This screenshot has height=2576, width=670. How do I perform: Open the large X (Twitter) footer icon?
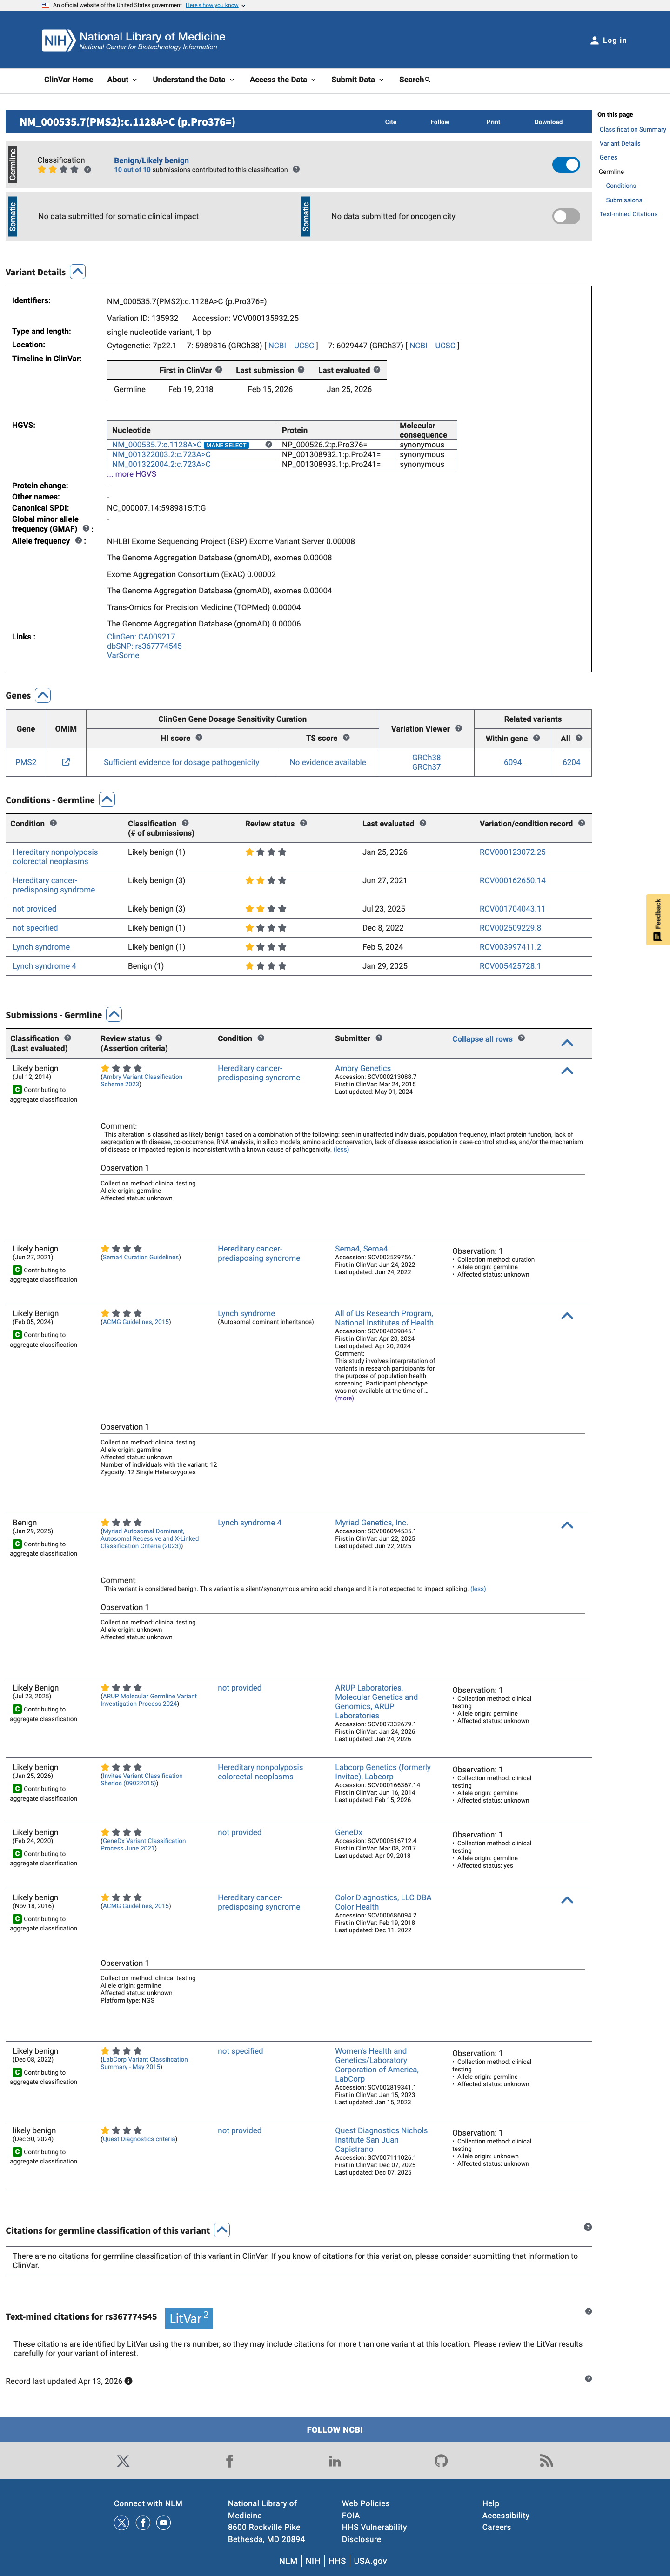(123, 2461)
